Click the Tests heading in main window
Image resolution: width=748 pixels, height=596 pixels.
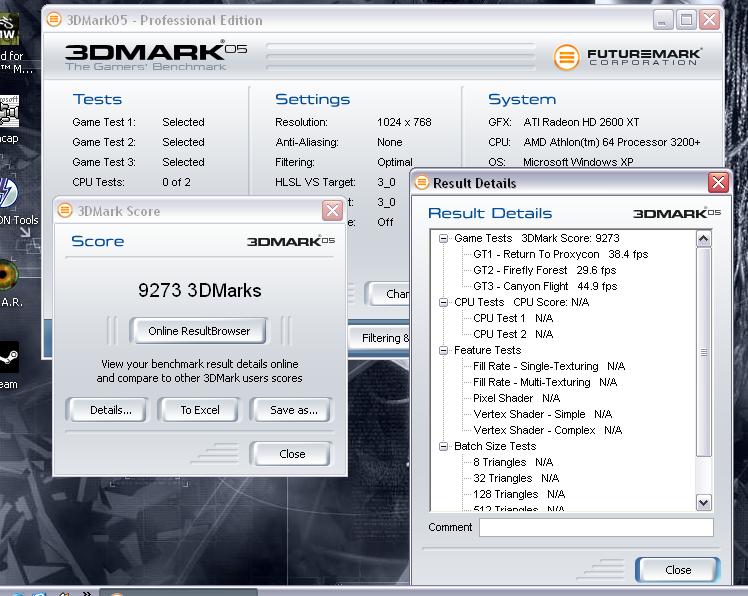pyautogui.click(x=97, y=99)
